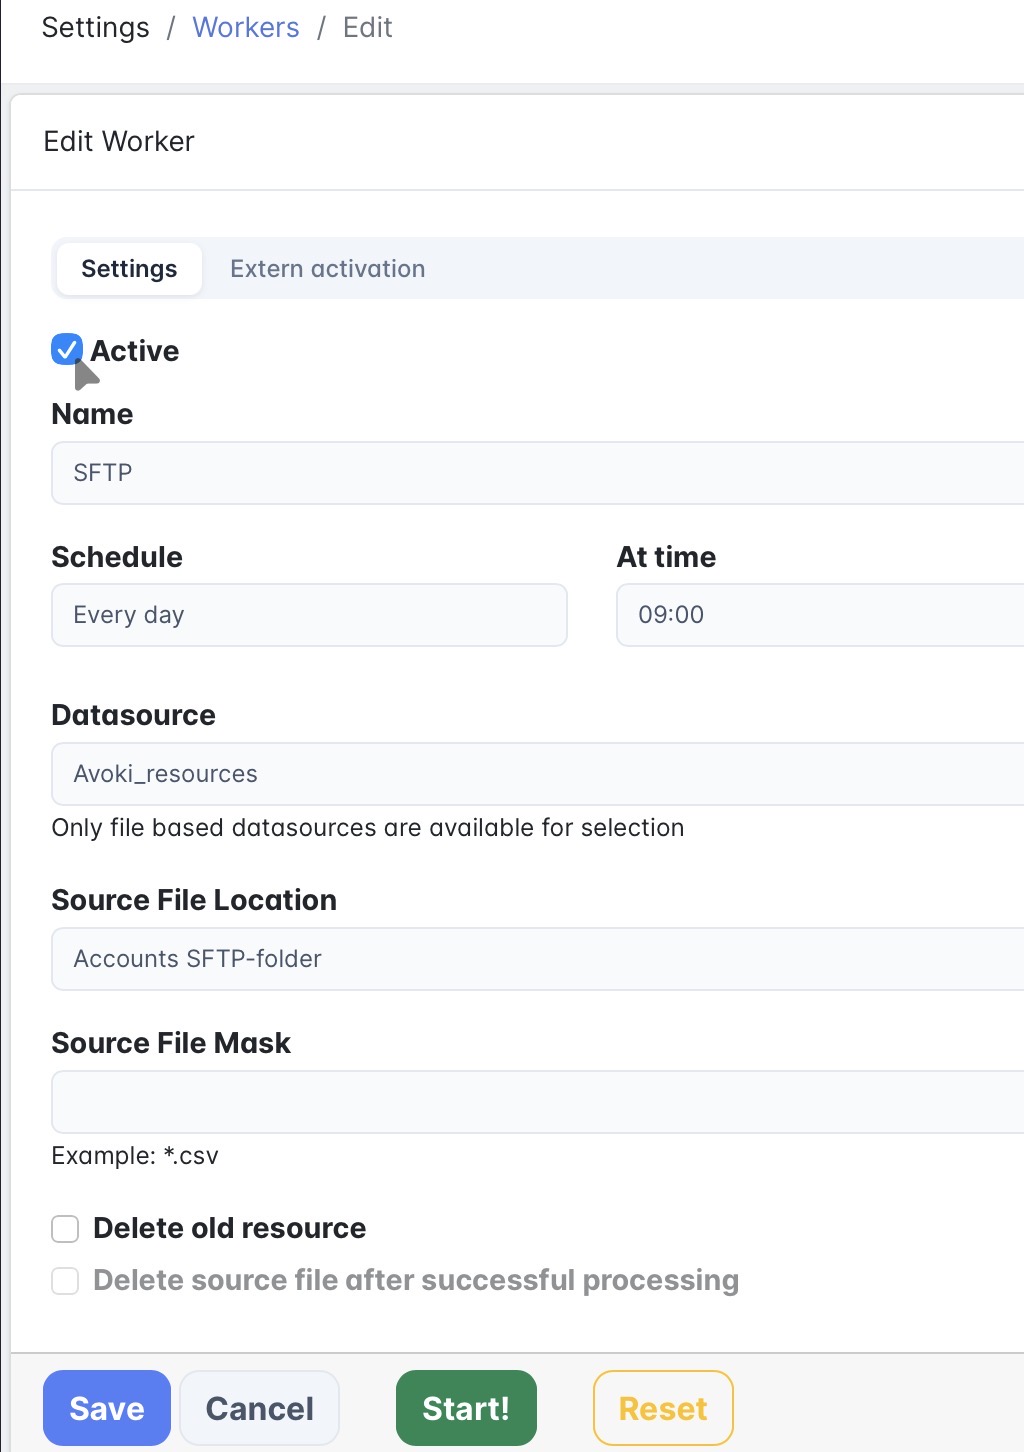The width and height of the screenshot is (1024, 1452).
Task: Open the Extern activation tab
Action: pyautogui.click(x=327, y=269)
